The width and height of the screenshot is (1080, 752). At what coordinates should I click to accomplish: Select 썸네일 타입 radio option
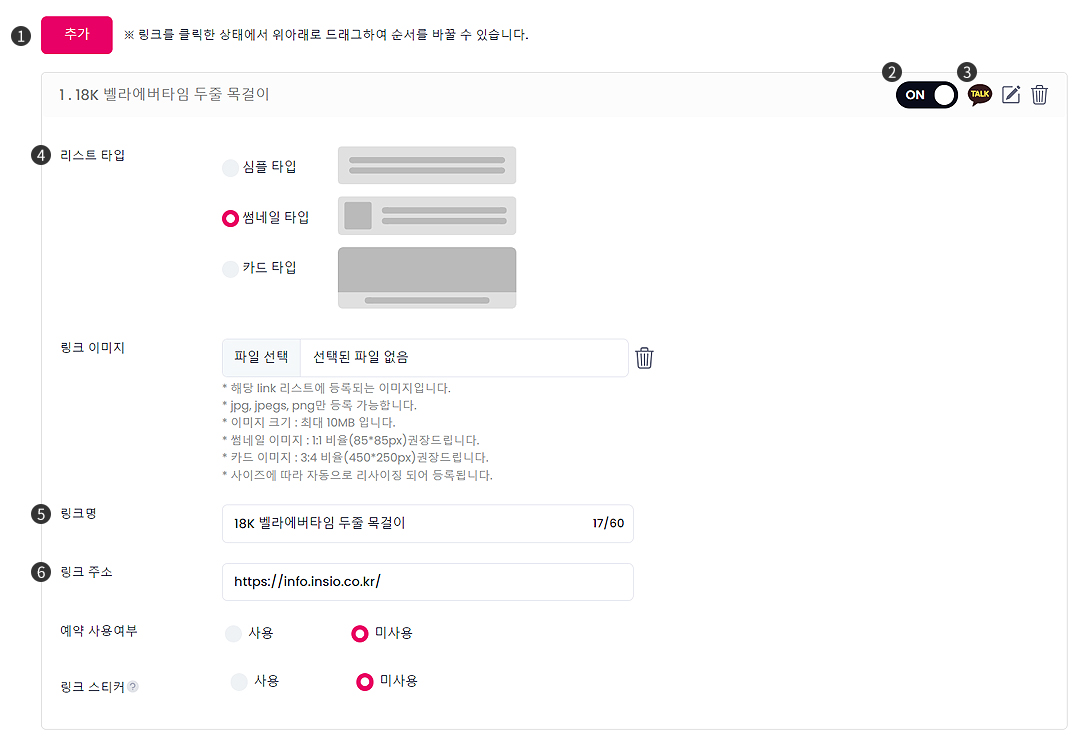(x=230, y=218)
